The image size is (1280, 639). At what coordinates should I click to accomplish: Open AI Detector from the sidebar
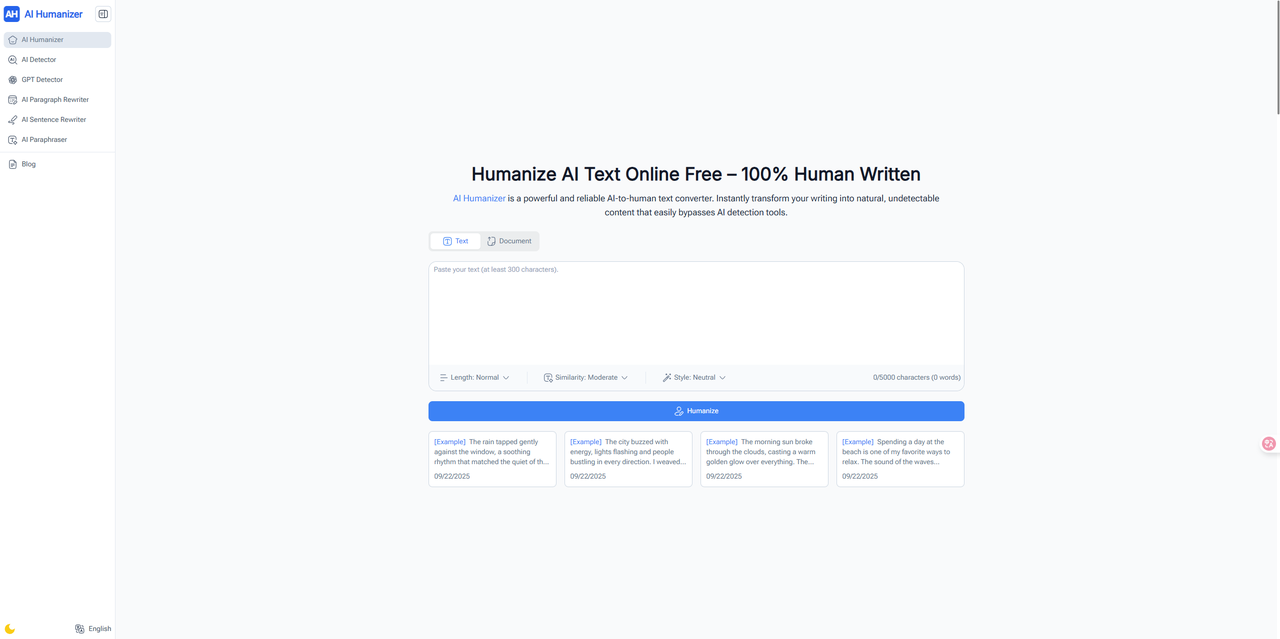coord(39,60)
